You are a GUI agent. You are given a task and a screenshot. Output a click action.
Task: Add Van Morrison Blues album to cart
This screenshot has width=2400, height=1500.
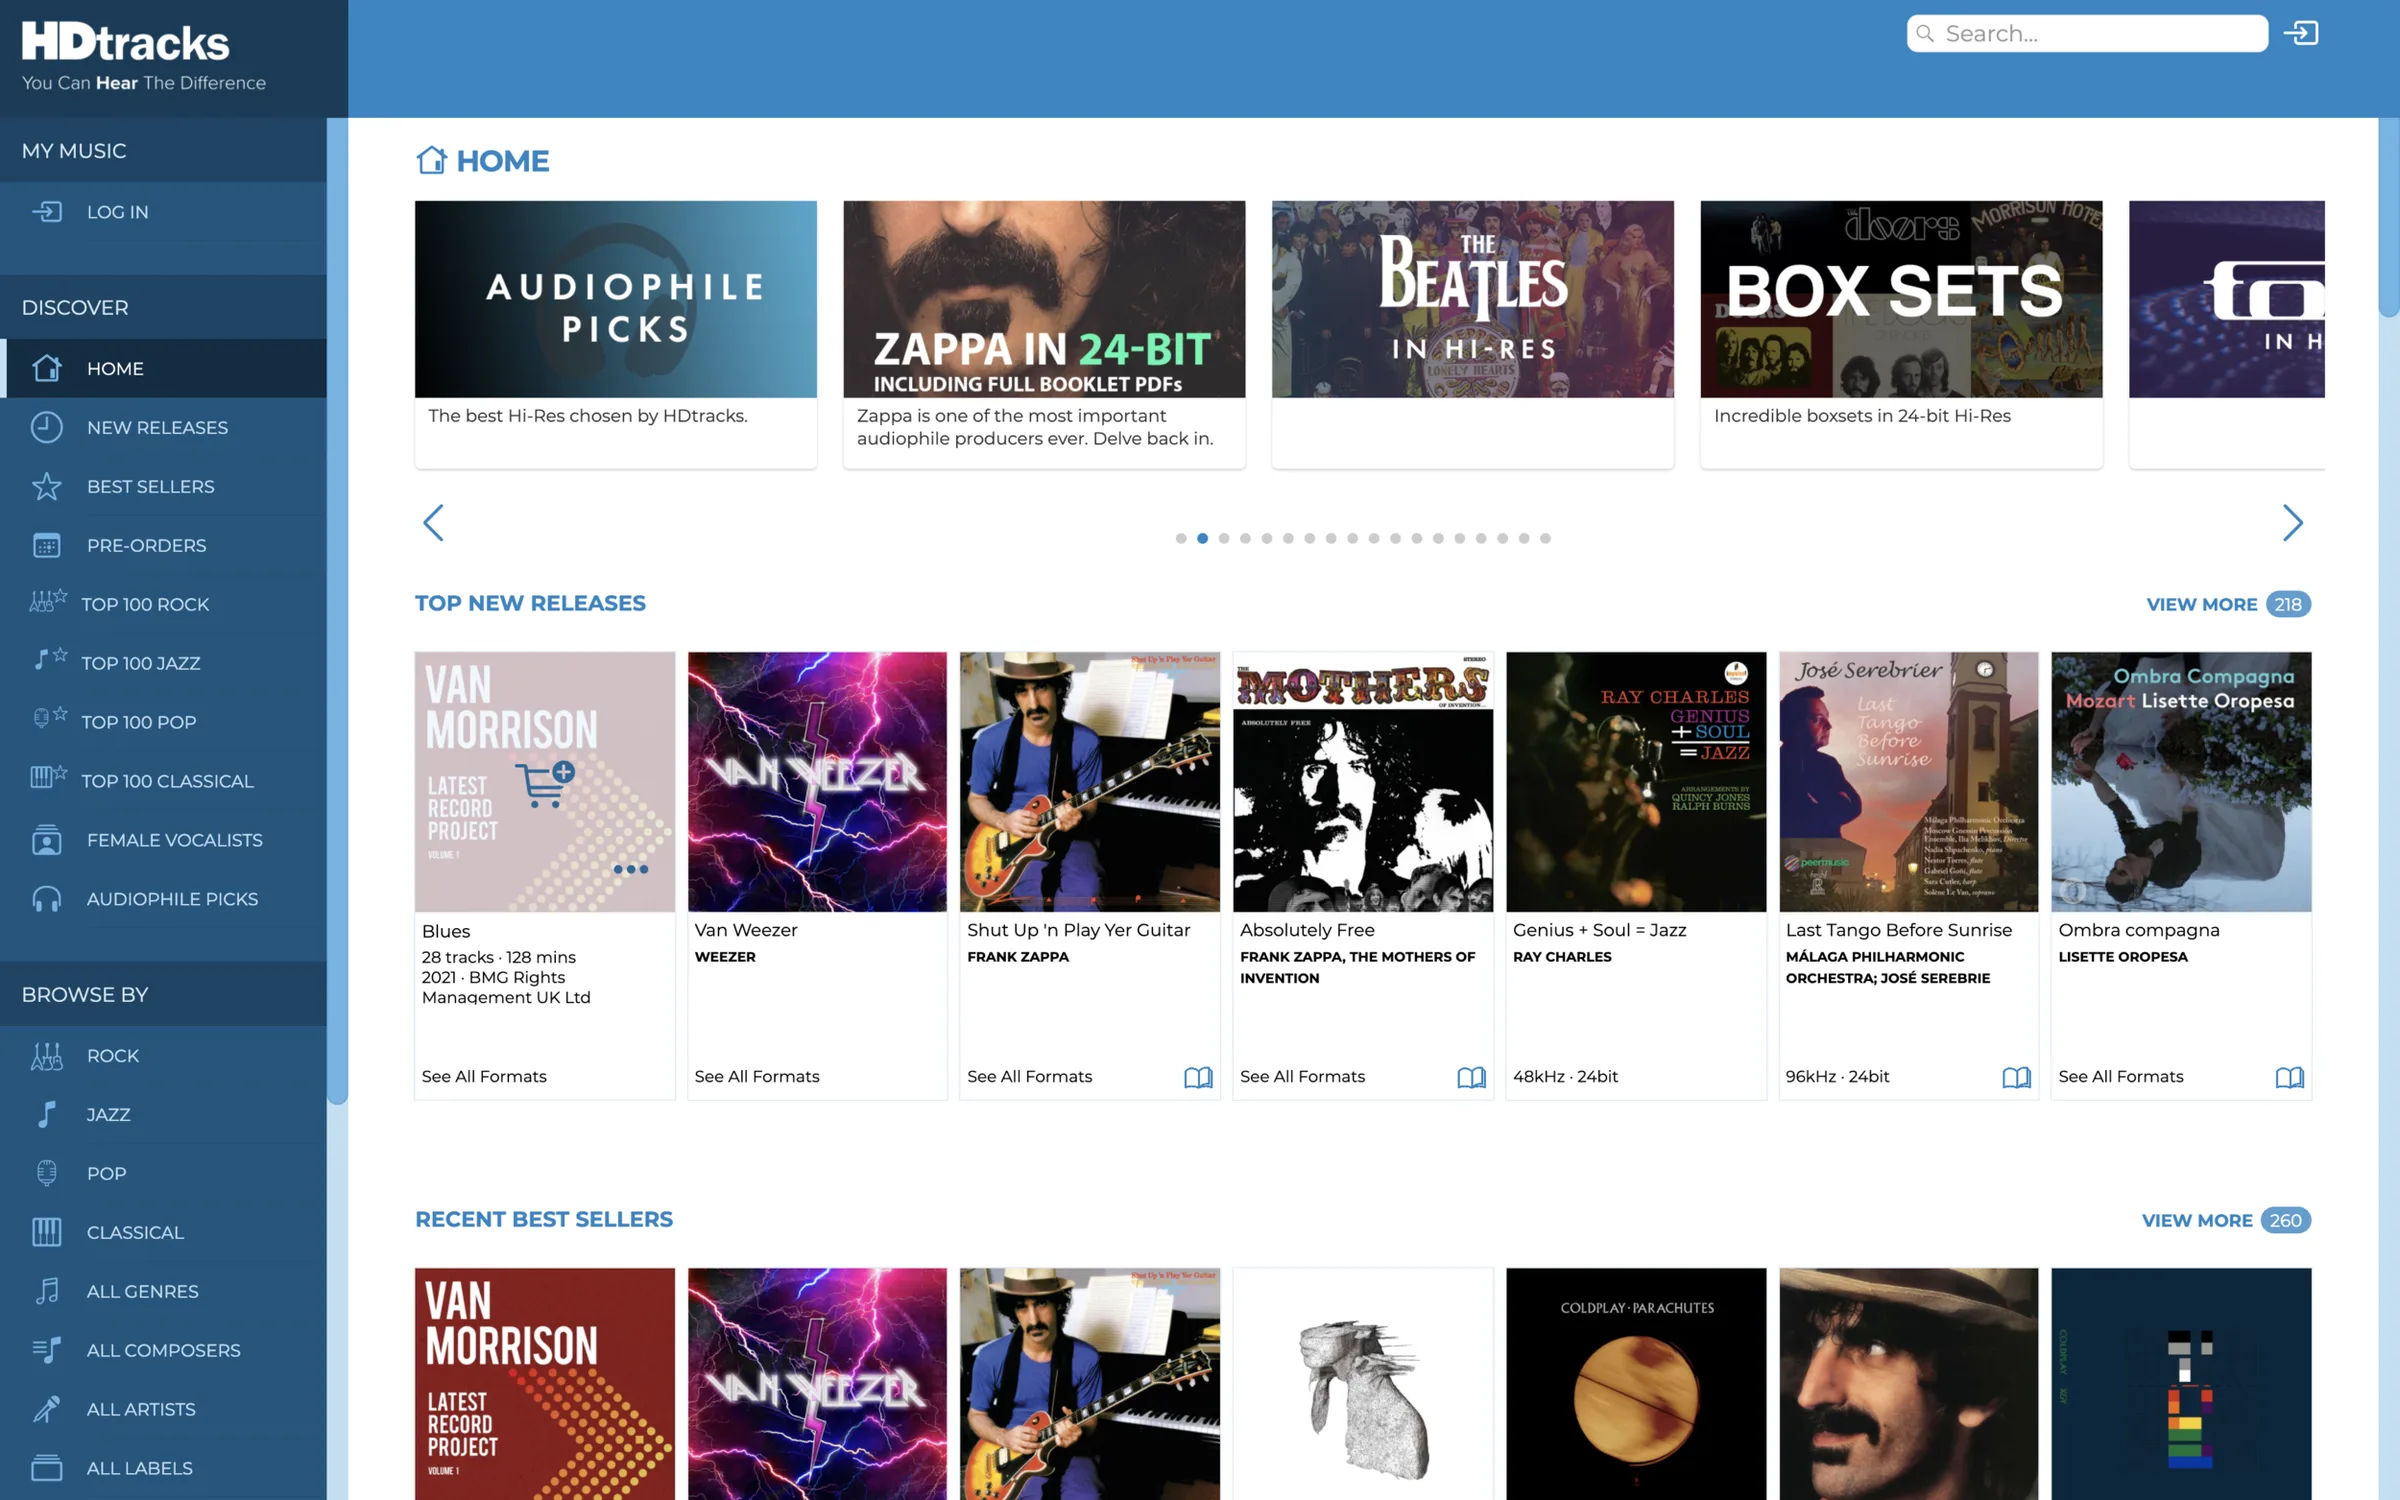(x=545, y=785)
